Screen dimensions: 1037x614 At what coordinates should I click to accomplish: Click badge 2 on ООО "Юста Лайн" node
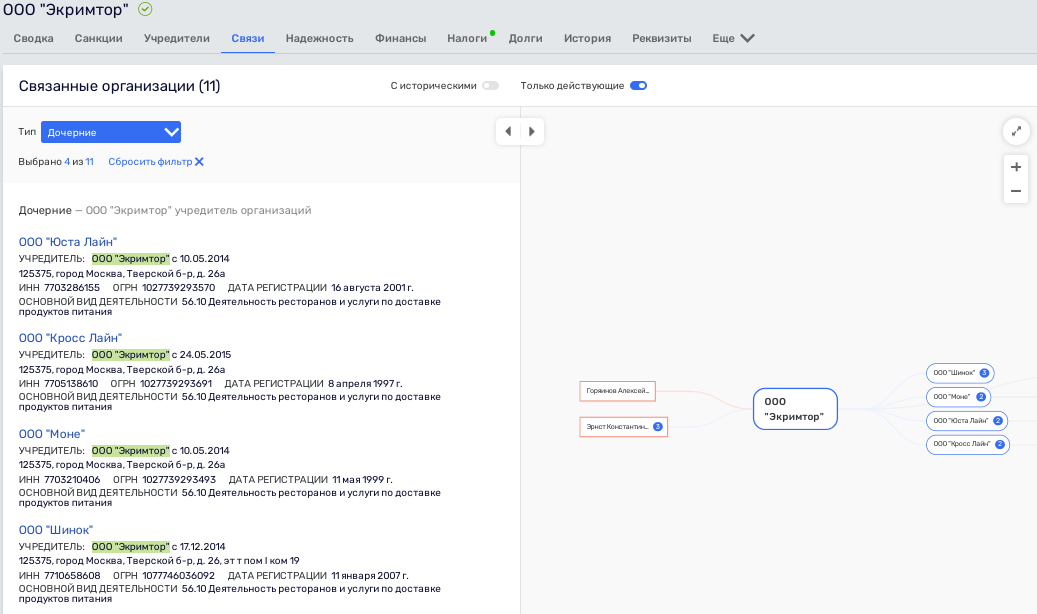998,421
